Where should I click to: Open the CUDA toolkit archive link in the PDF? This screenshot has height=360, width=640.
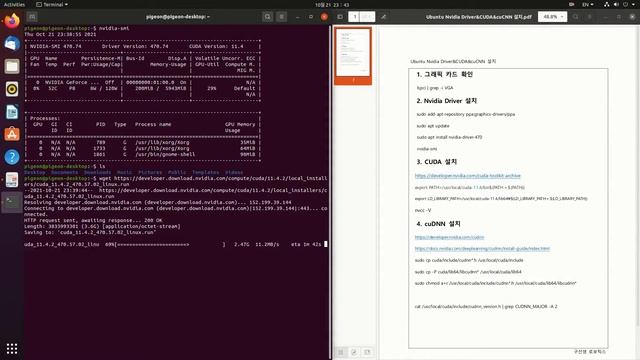tap(468, 176)
